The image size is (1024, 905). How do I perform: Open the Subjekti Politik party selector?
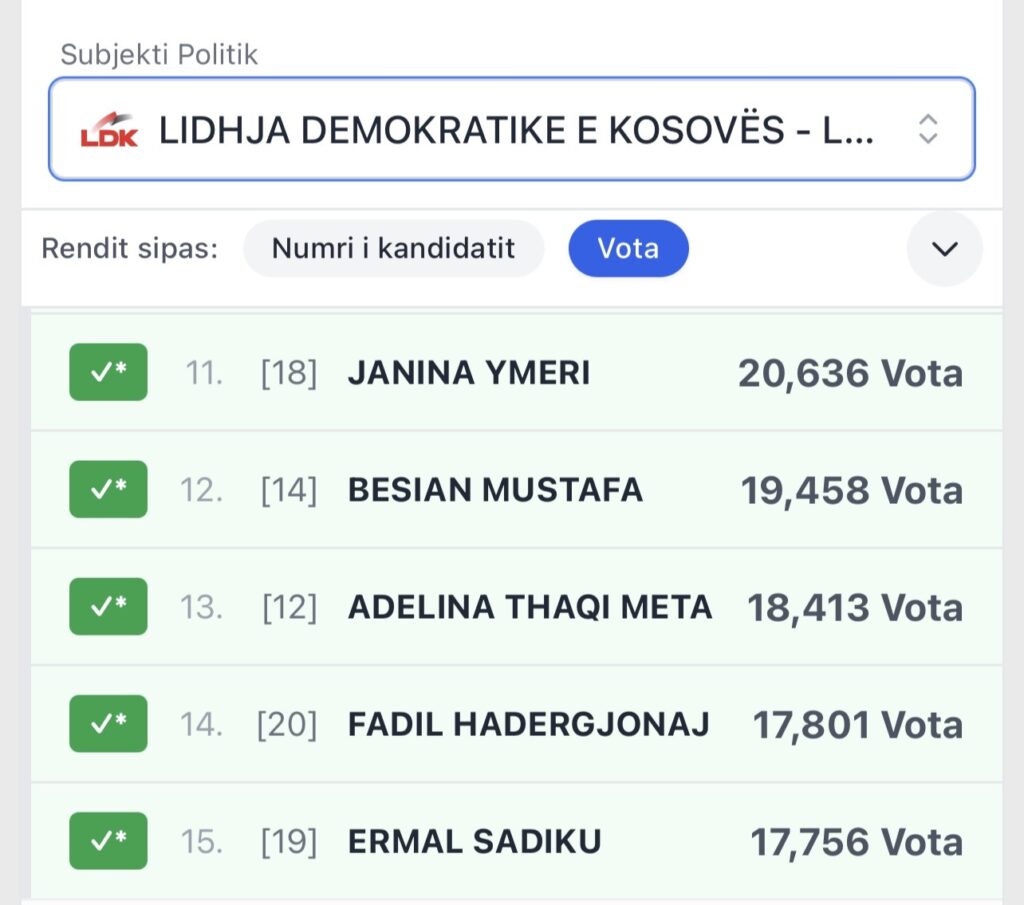coord(511,130)
